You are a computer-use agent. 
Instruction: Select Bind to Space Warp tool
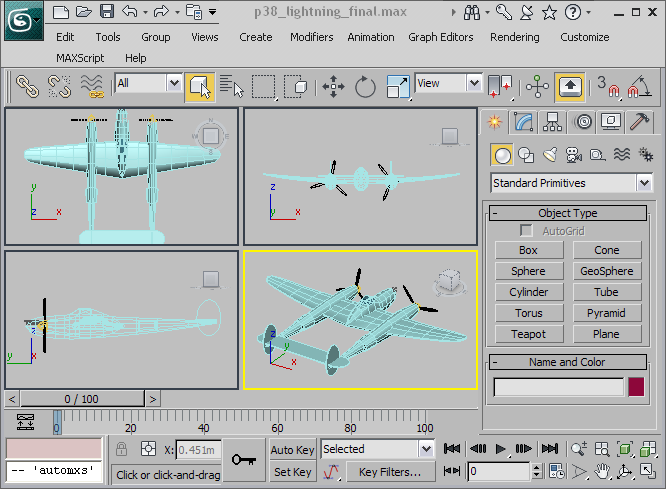pyautogui.click(x=92, y=86)
